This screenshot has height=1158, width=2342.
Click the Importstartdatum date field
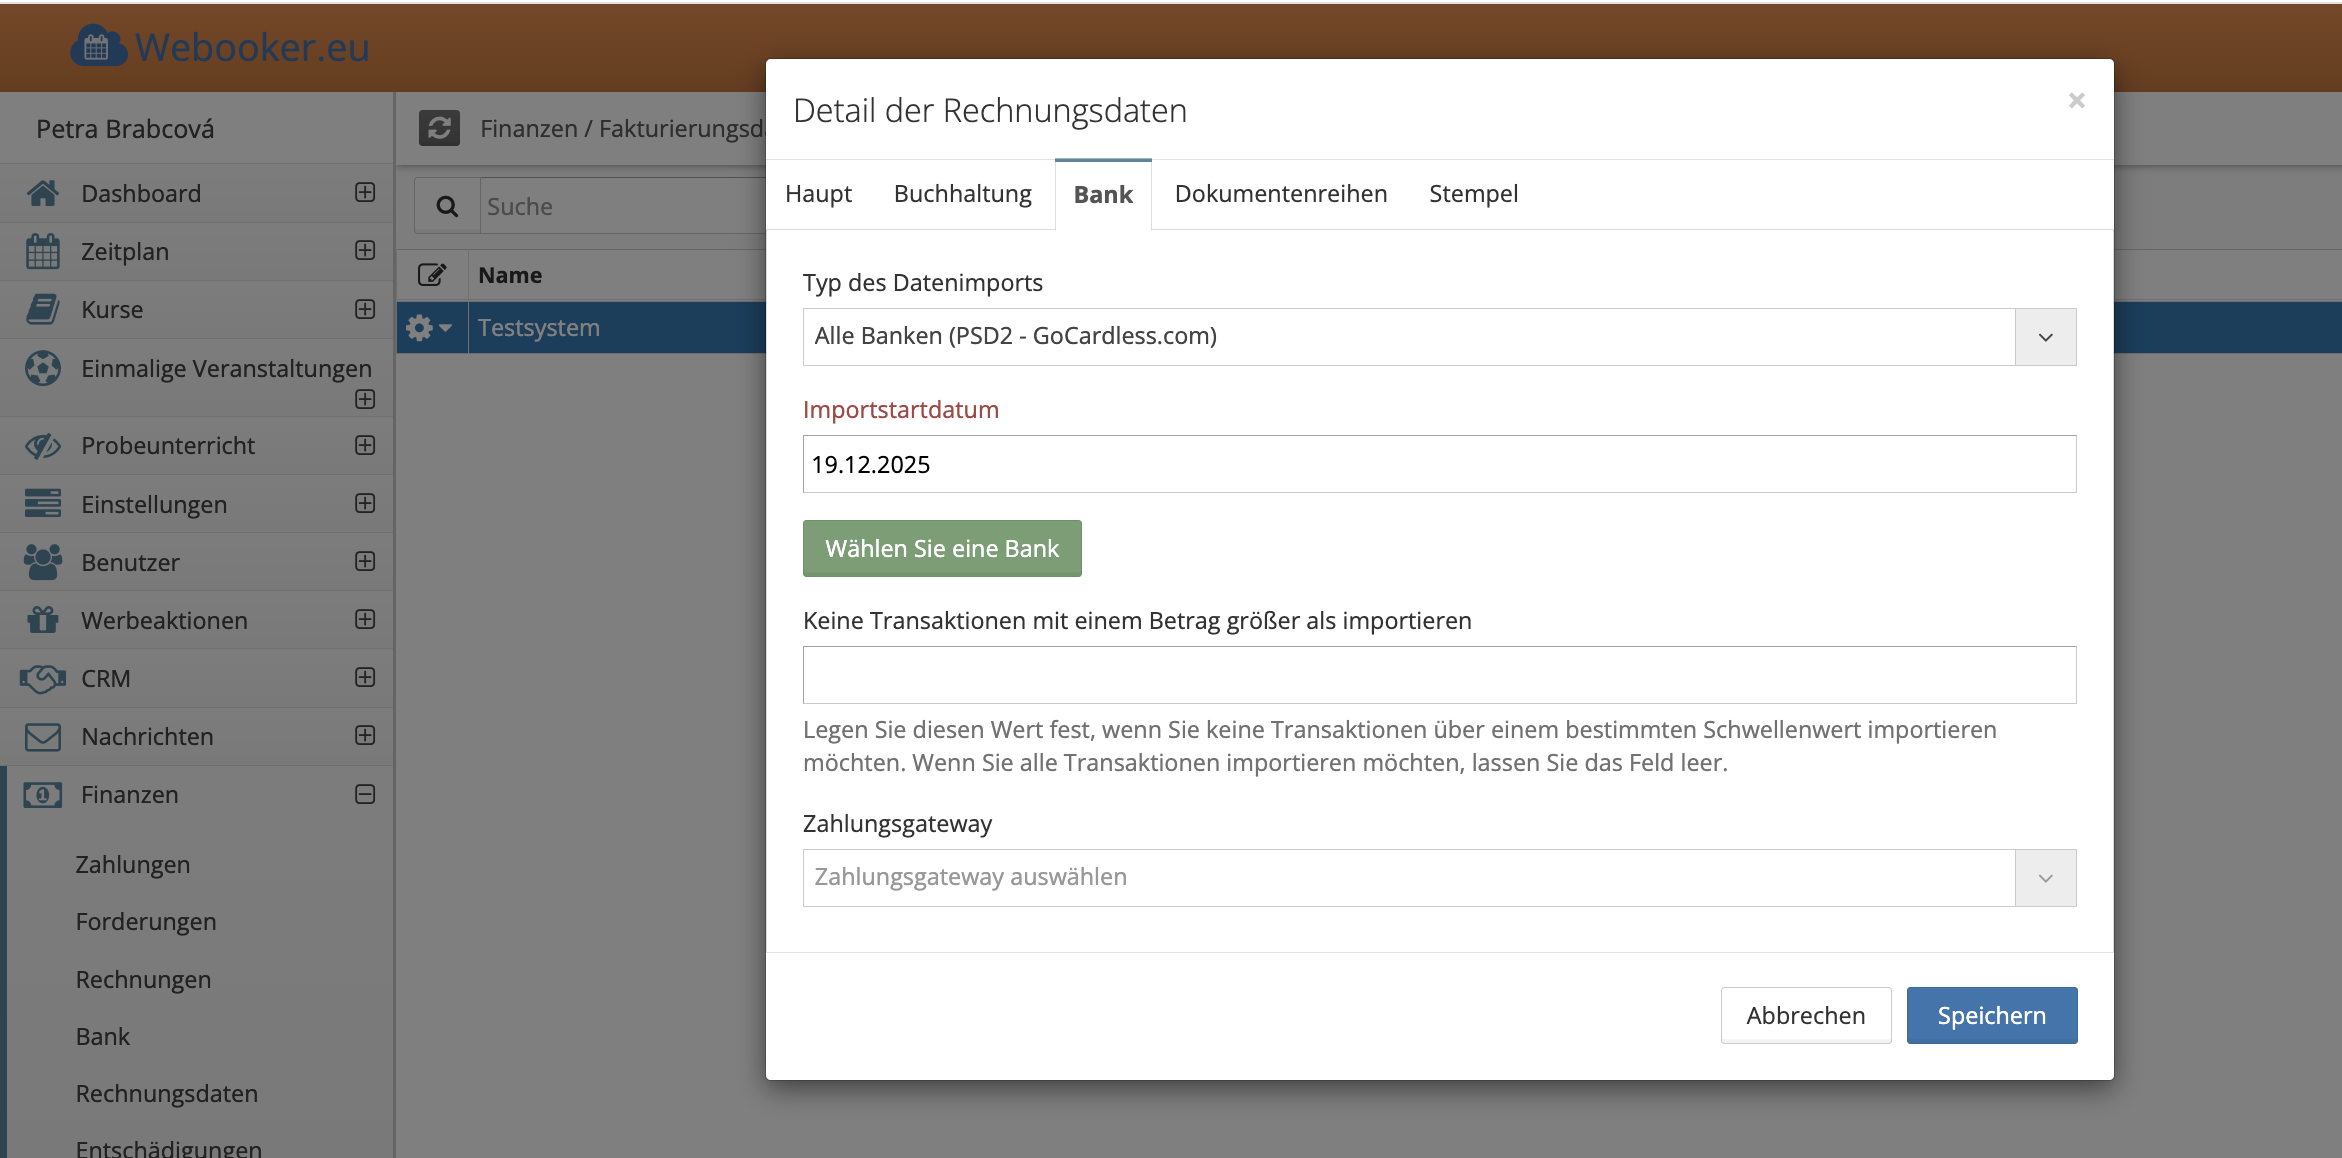tap(1438, 464)
